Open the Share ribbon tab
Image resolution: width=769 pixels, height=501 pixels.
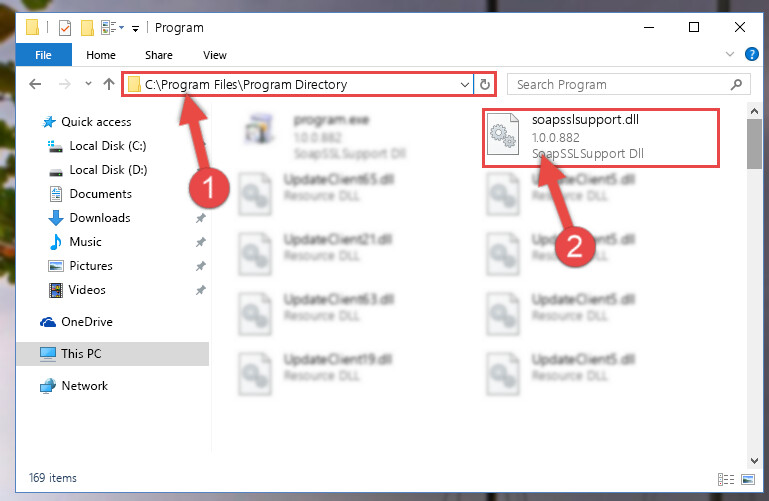[158, 55]
